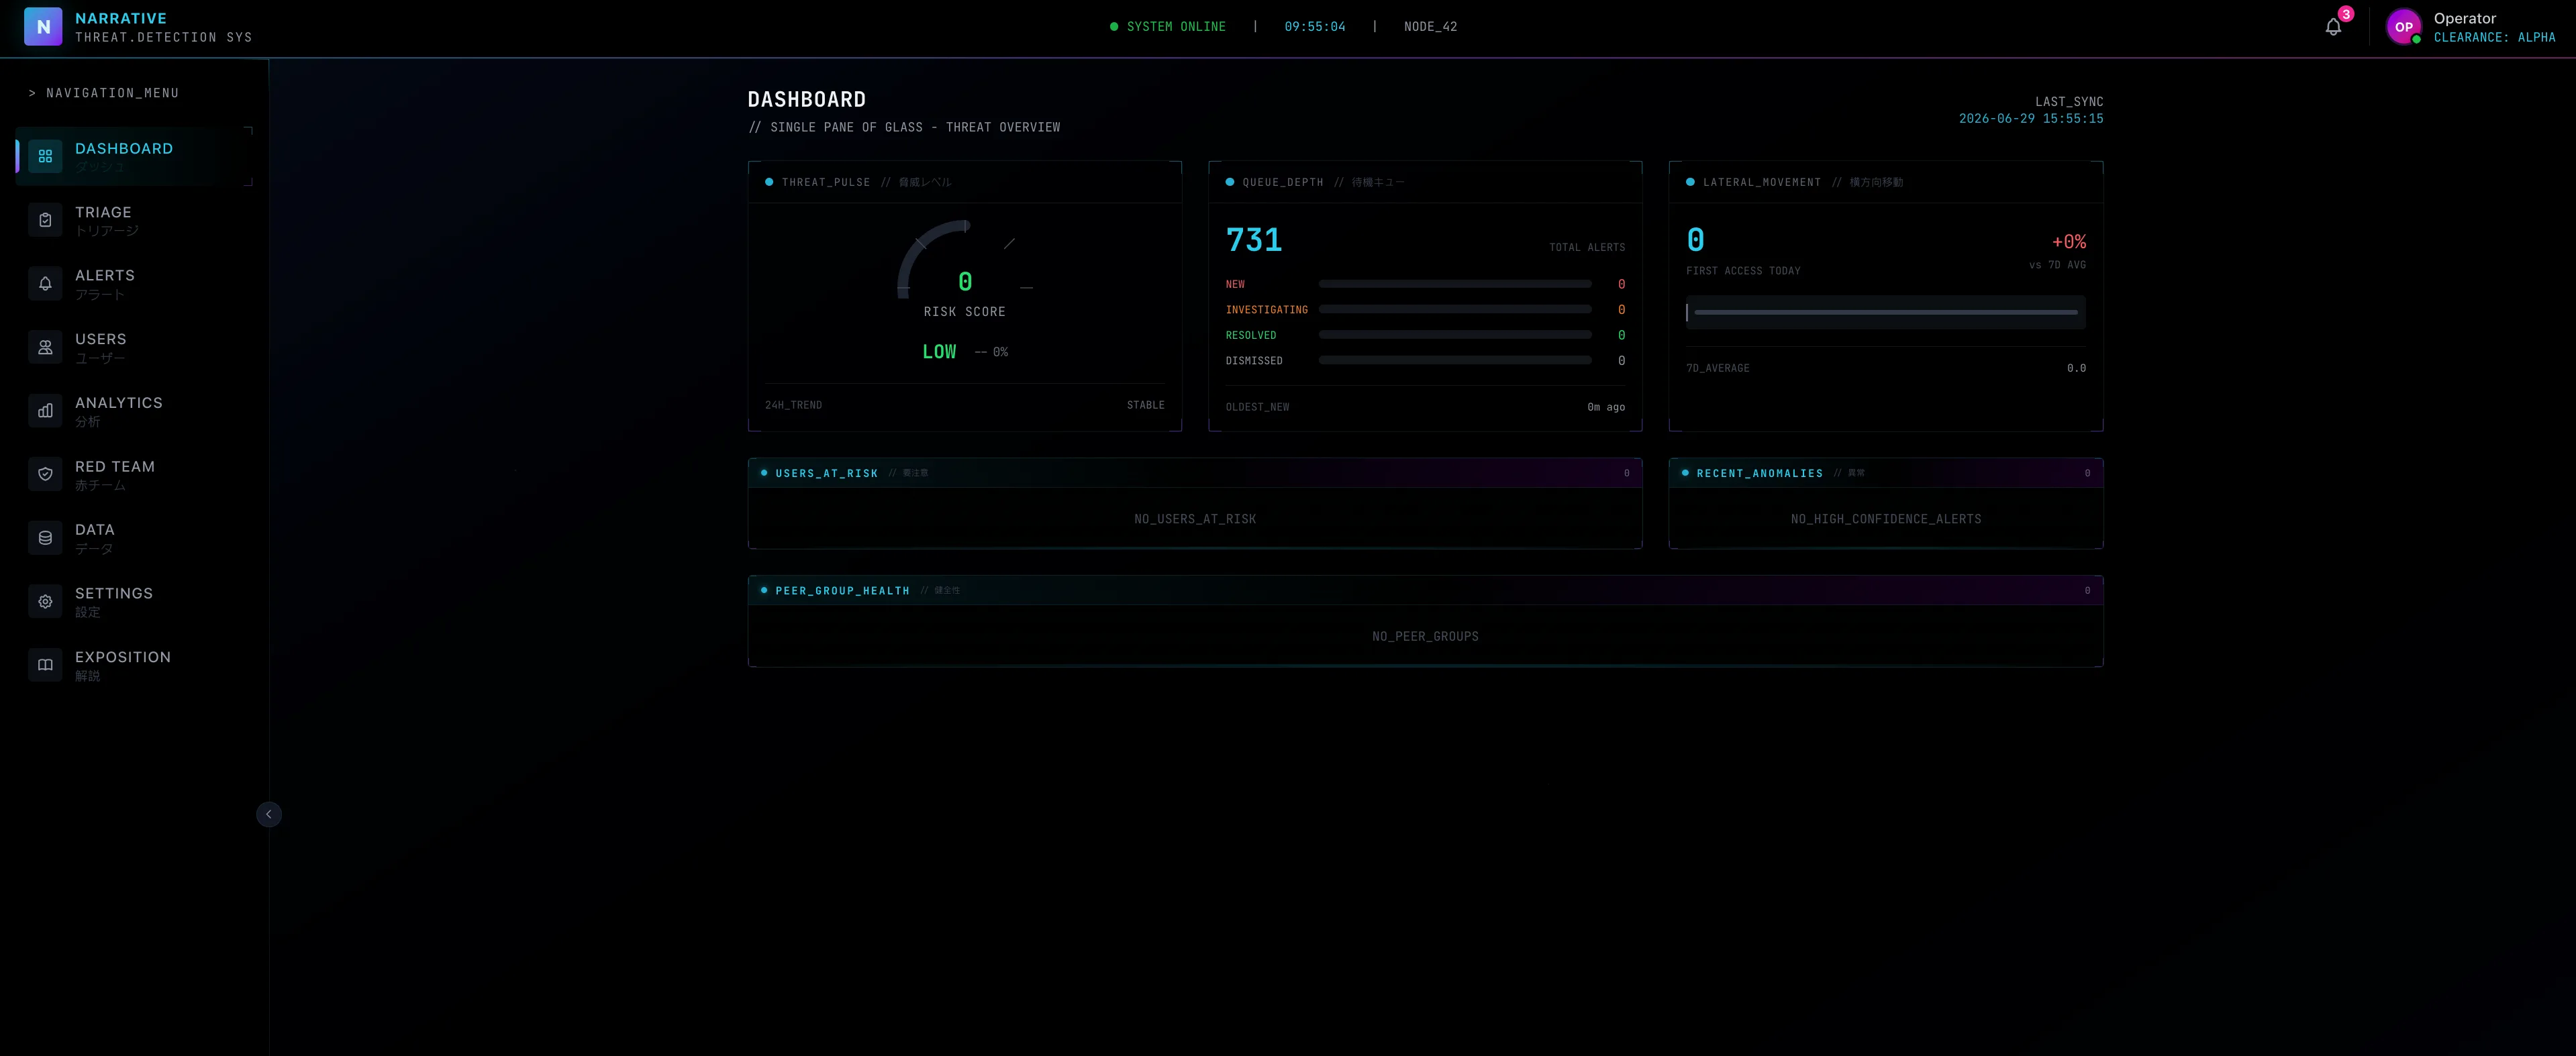Click the INVESTIGATING alerts progress bar
The height and width of the screenshot is (1056, 2576).
click(x=1455, y=309)
